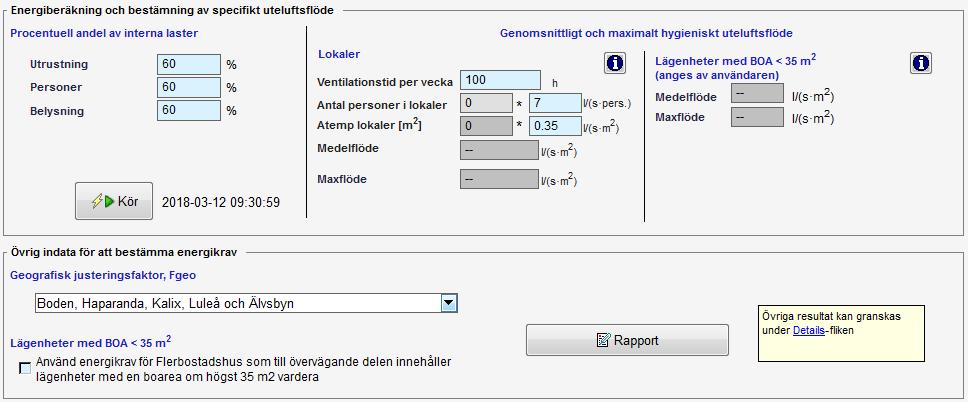Open the Details link
The height and width of the screenshot is (402, 968).
(x=808, y=330)
